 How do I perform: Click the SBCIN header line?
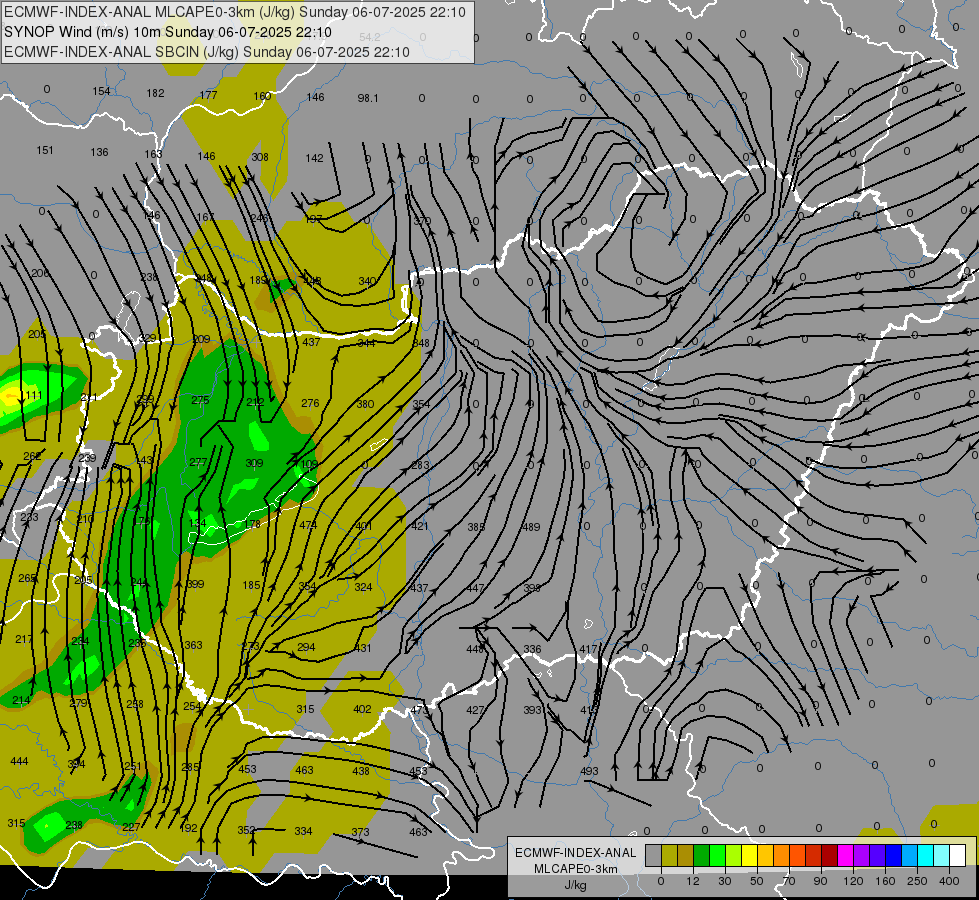[x=207, y=52]
